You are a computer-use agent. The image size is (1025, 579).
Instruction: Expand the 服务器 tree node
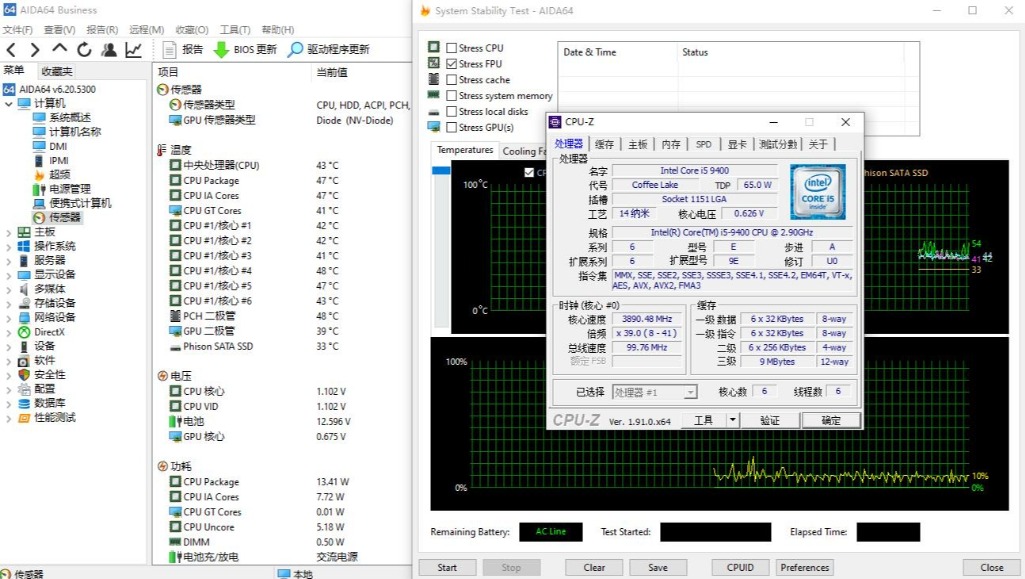coord(8,261)
